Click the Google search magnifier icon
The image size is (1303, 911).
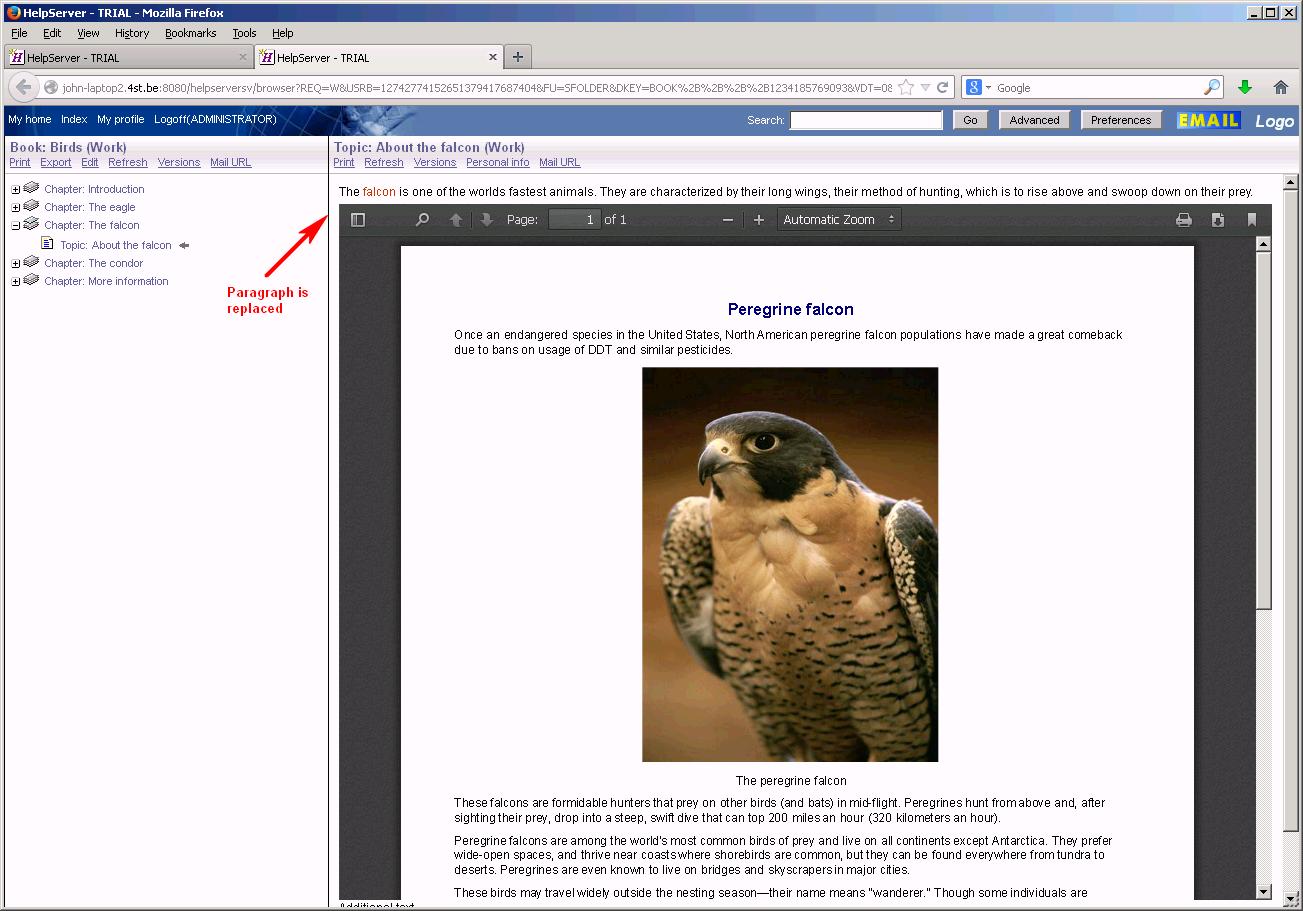[x=1211, y=87]
